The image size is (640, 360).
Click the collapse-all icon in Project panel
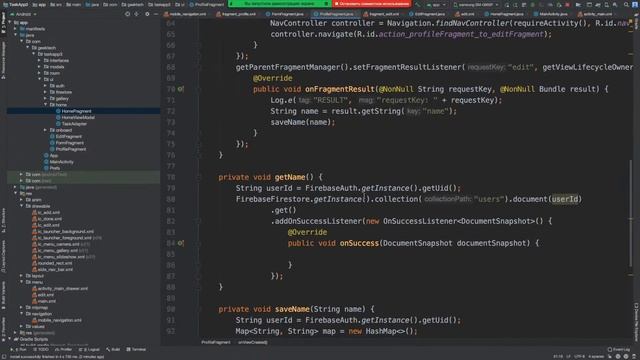[x=137, y=14]
